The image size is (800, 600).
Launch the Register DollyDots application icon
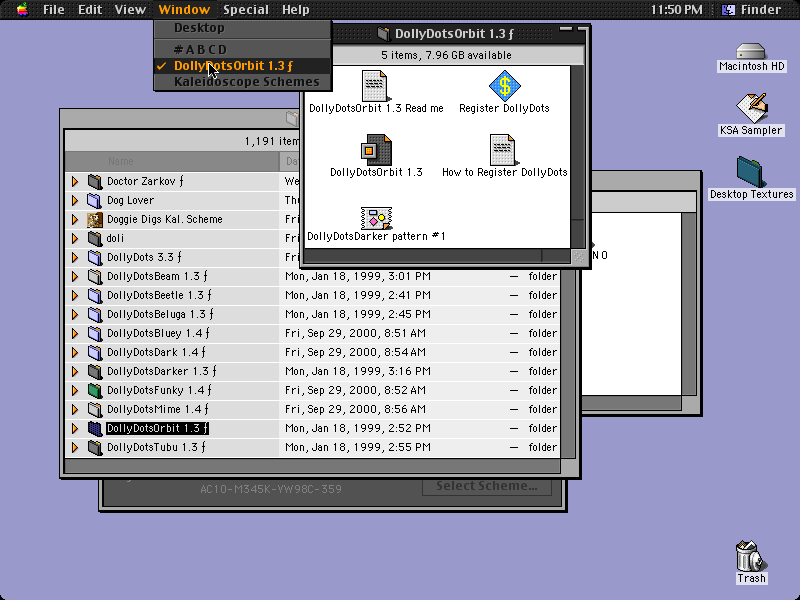505,86
